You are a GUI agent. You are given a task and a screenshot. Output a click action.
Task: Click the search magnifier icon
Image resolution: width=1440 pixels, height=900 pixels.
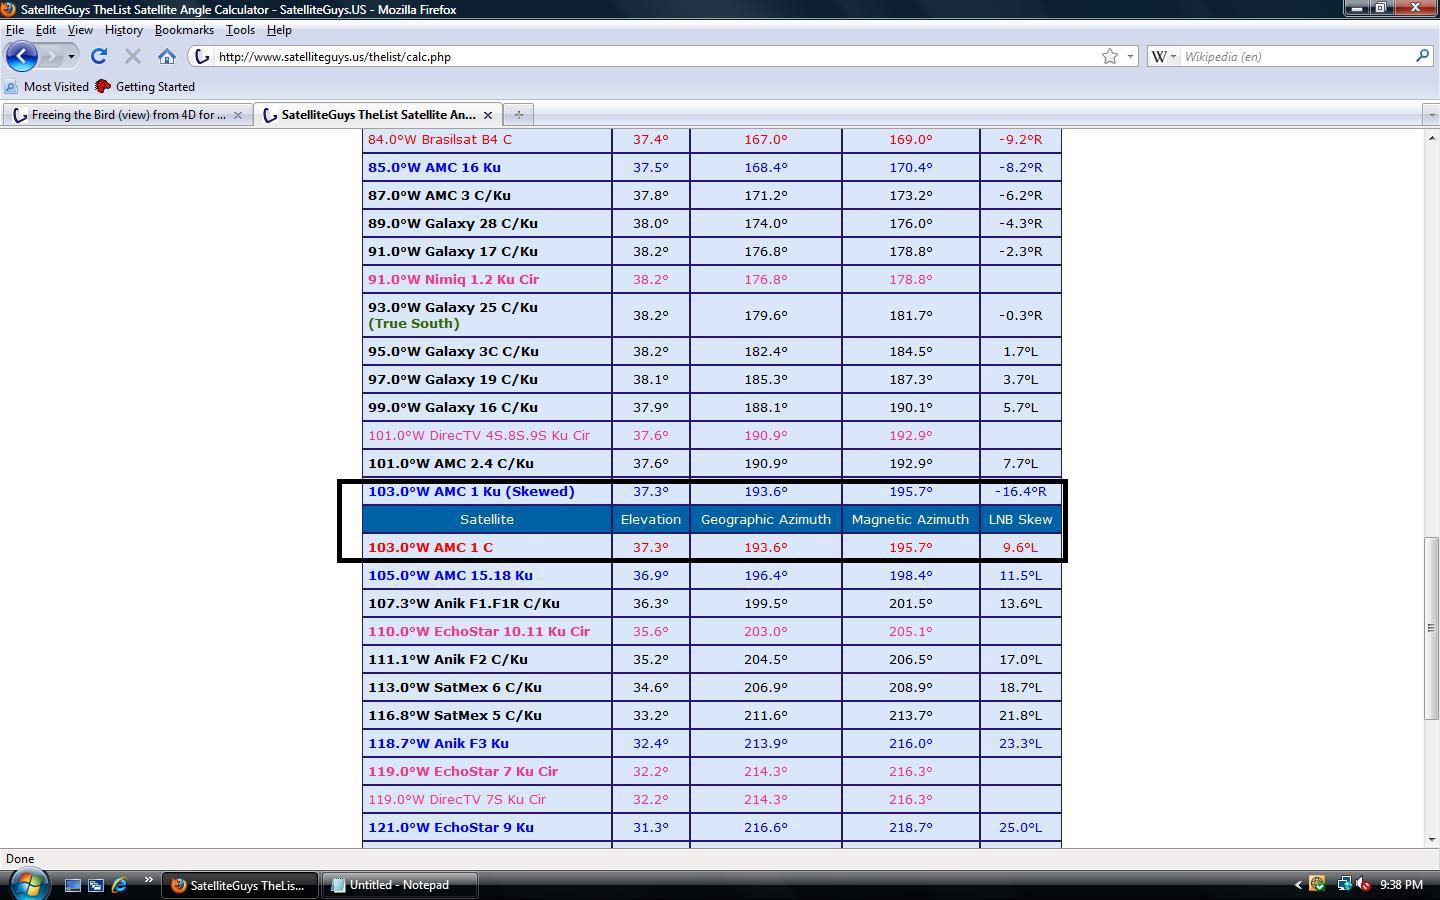(x=1422, y=57)
